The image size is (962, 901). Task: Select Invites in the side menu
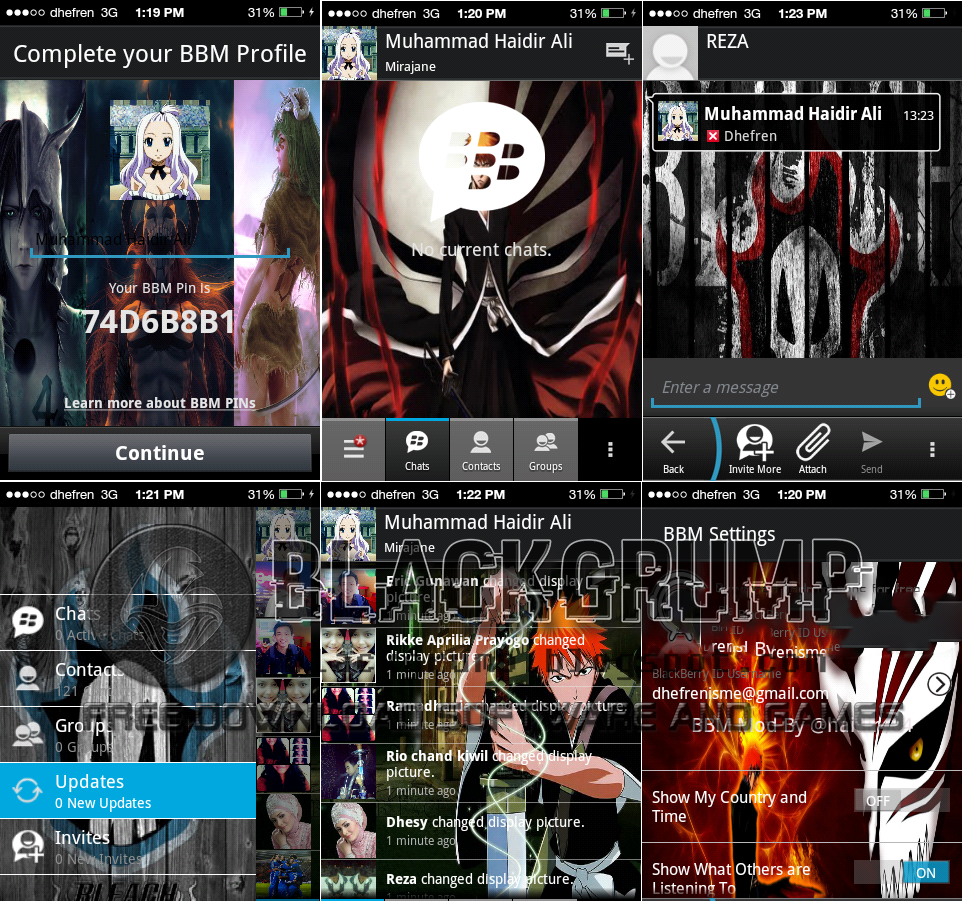pyautogui.click(x=128, y=846)
